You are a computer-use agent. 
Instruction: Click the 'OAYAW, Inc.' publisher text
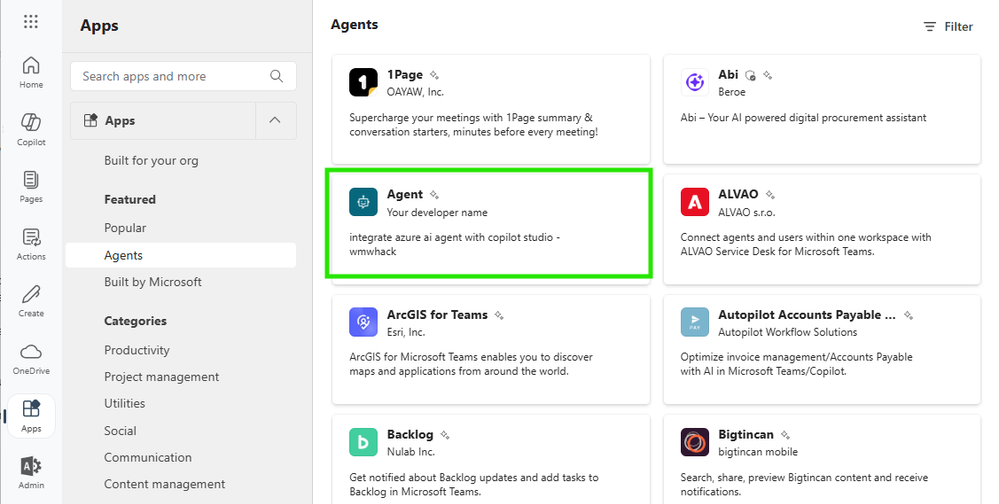(x=415, y=92)
